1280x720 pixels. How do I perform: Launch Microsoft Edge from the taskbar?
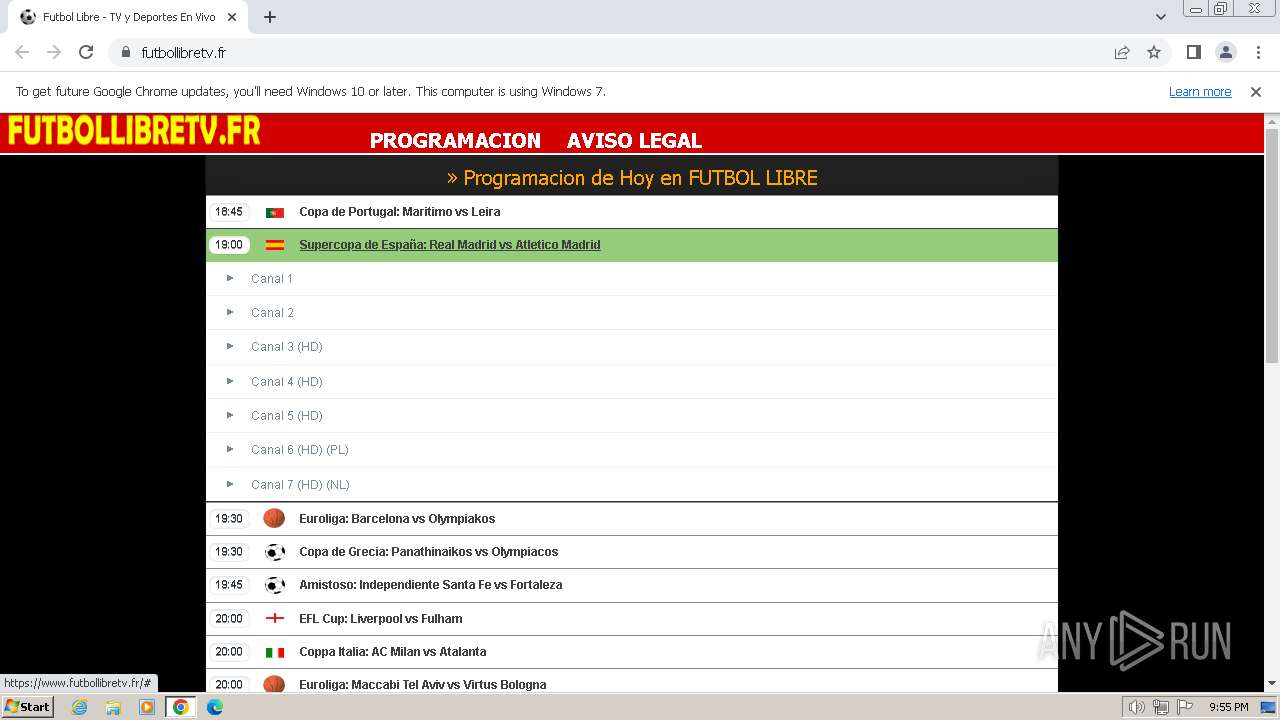(x=215, y=707)
